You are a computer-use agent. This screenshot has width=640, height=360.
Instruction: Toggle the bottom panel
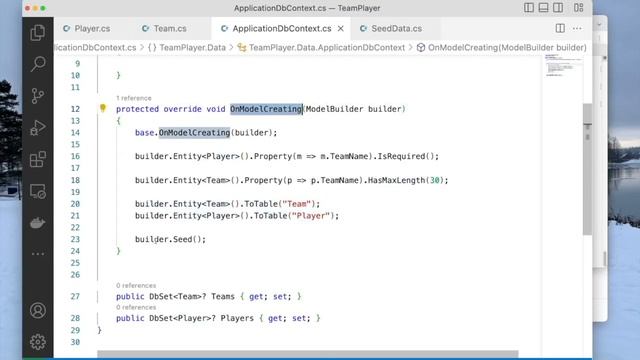543,8
